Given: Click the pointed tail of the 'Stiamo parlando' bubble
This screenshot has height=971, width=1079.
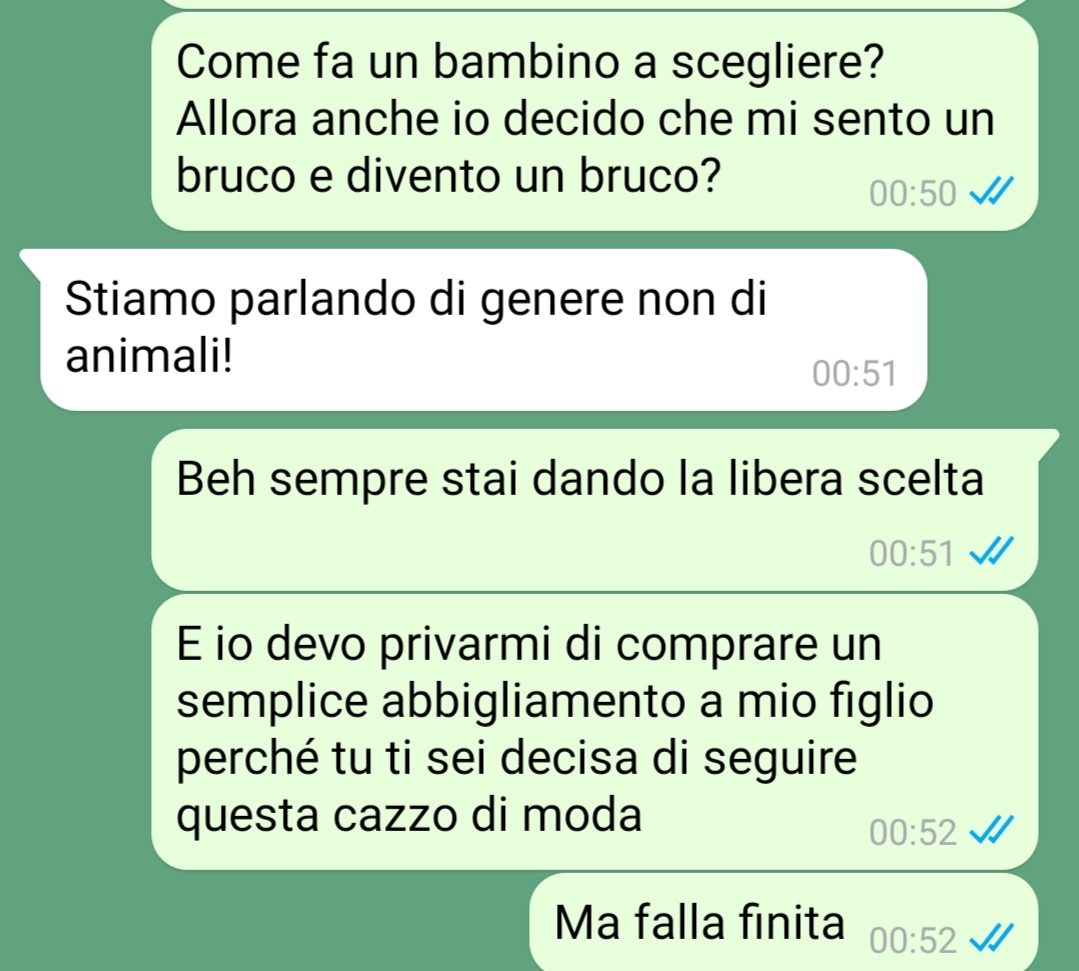Looking at the screenshot, I should pyautogui.click(x=33, y=262).
